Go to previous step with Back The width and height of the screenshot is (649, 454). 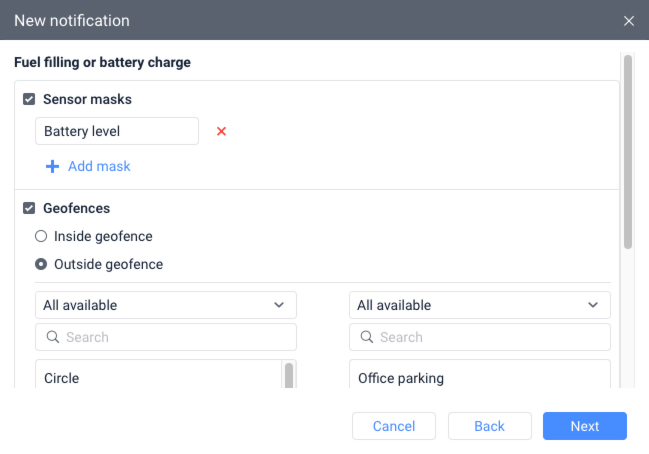pyautogui.click(x=489, y=426)
